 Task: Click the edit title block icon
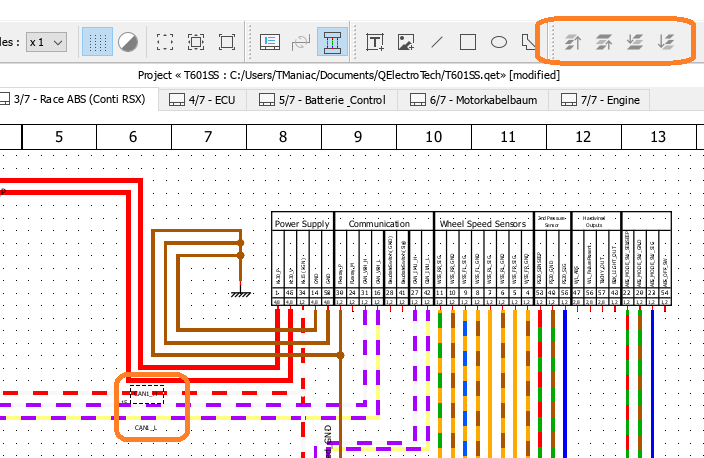click(x=269, y=42)
